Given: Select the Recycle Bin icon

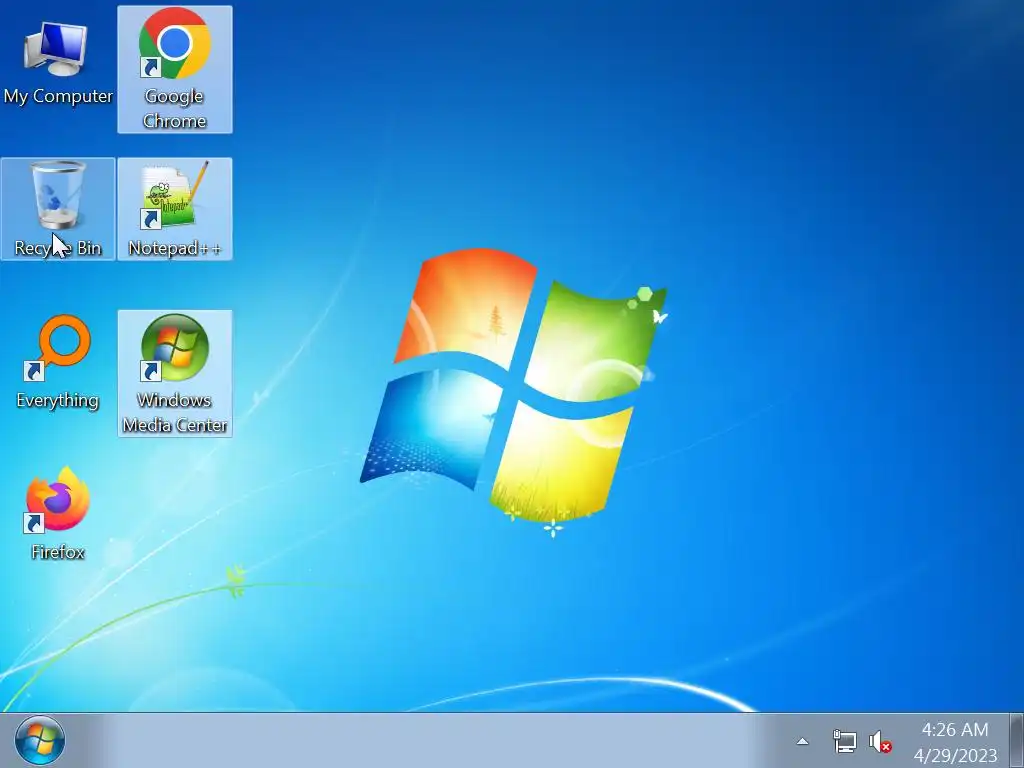Looking at the screenshot, I should [x=57, y=209].
